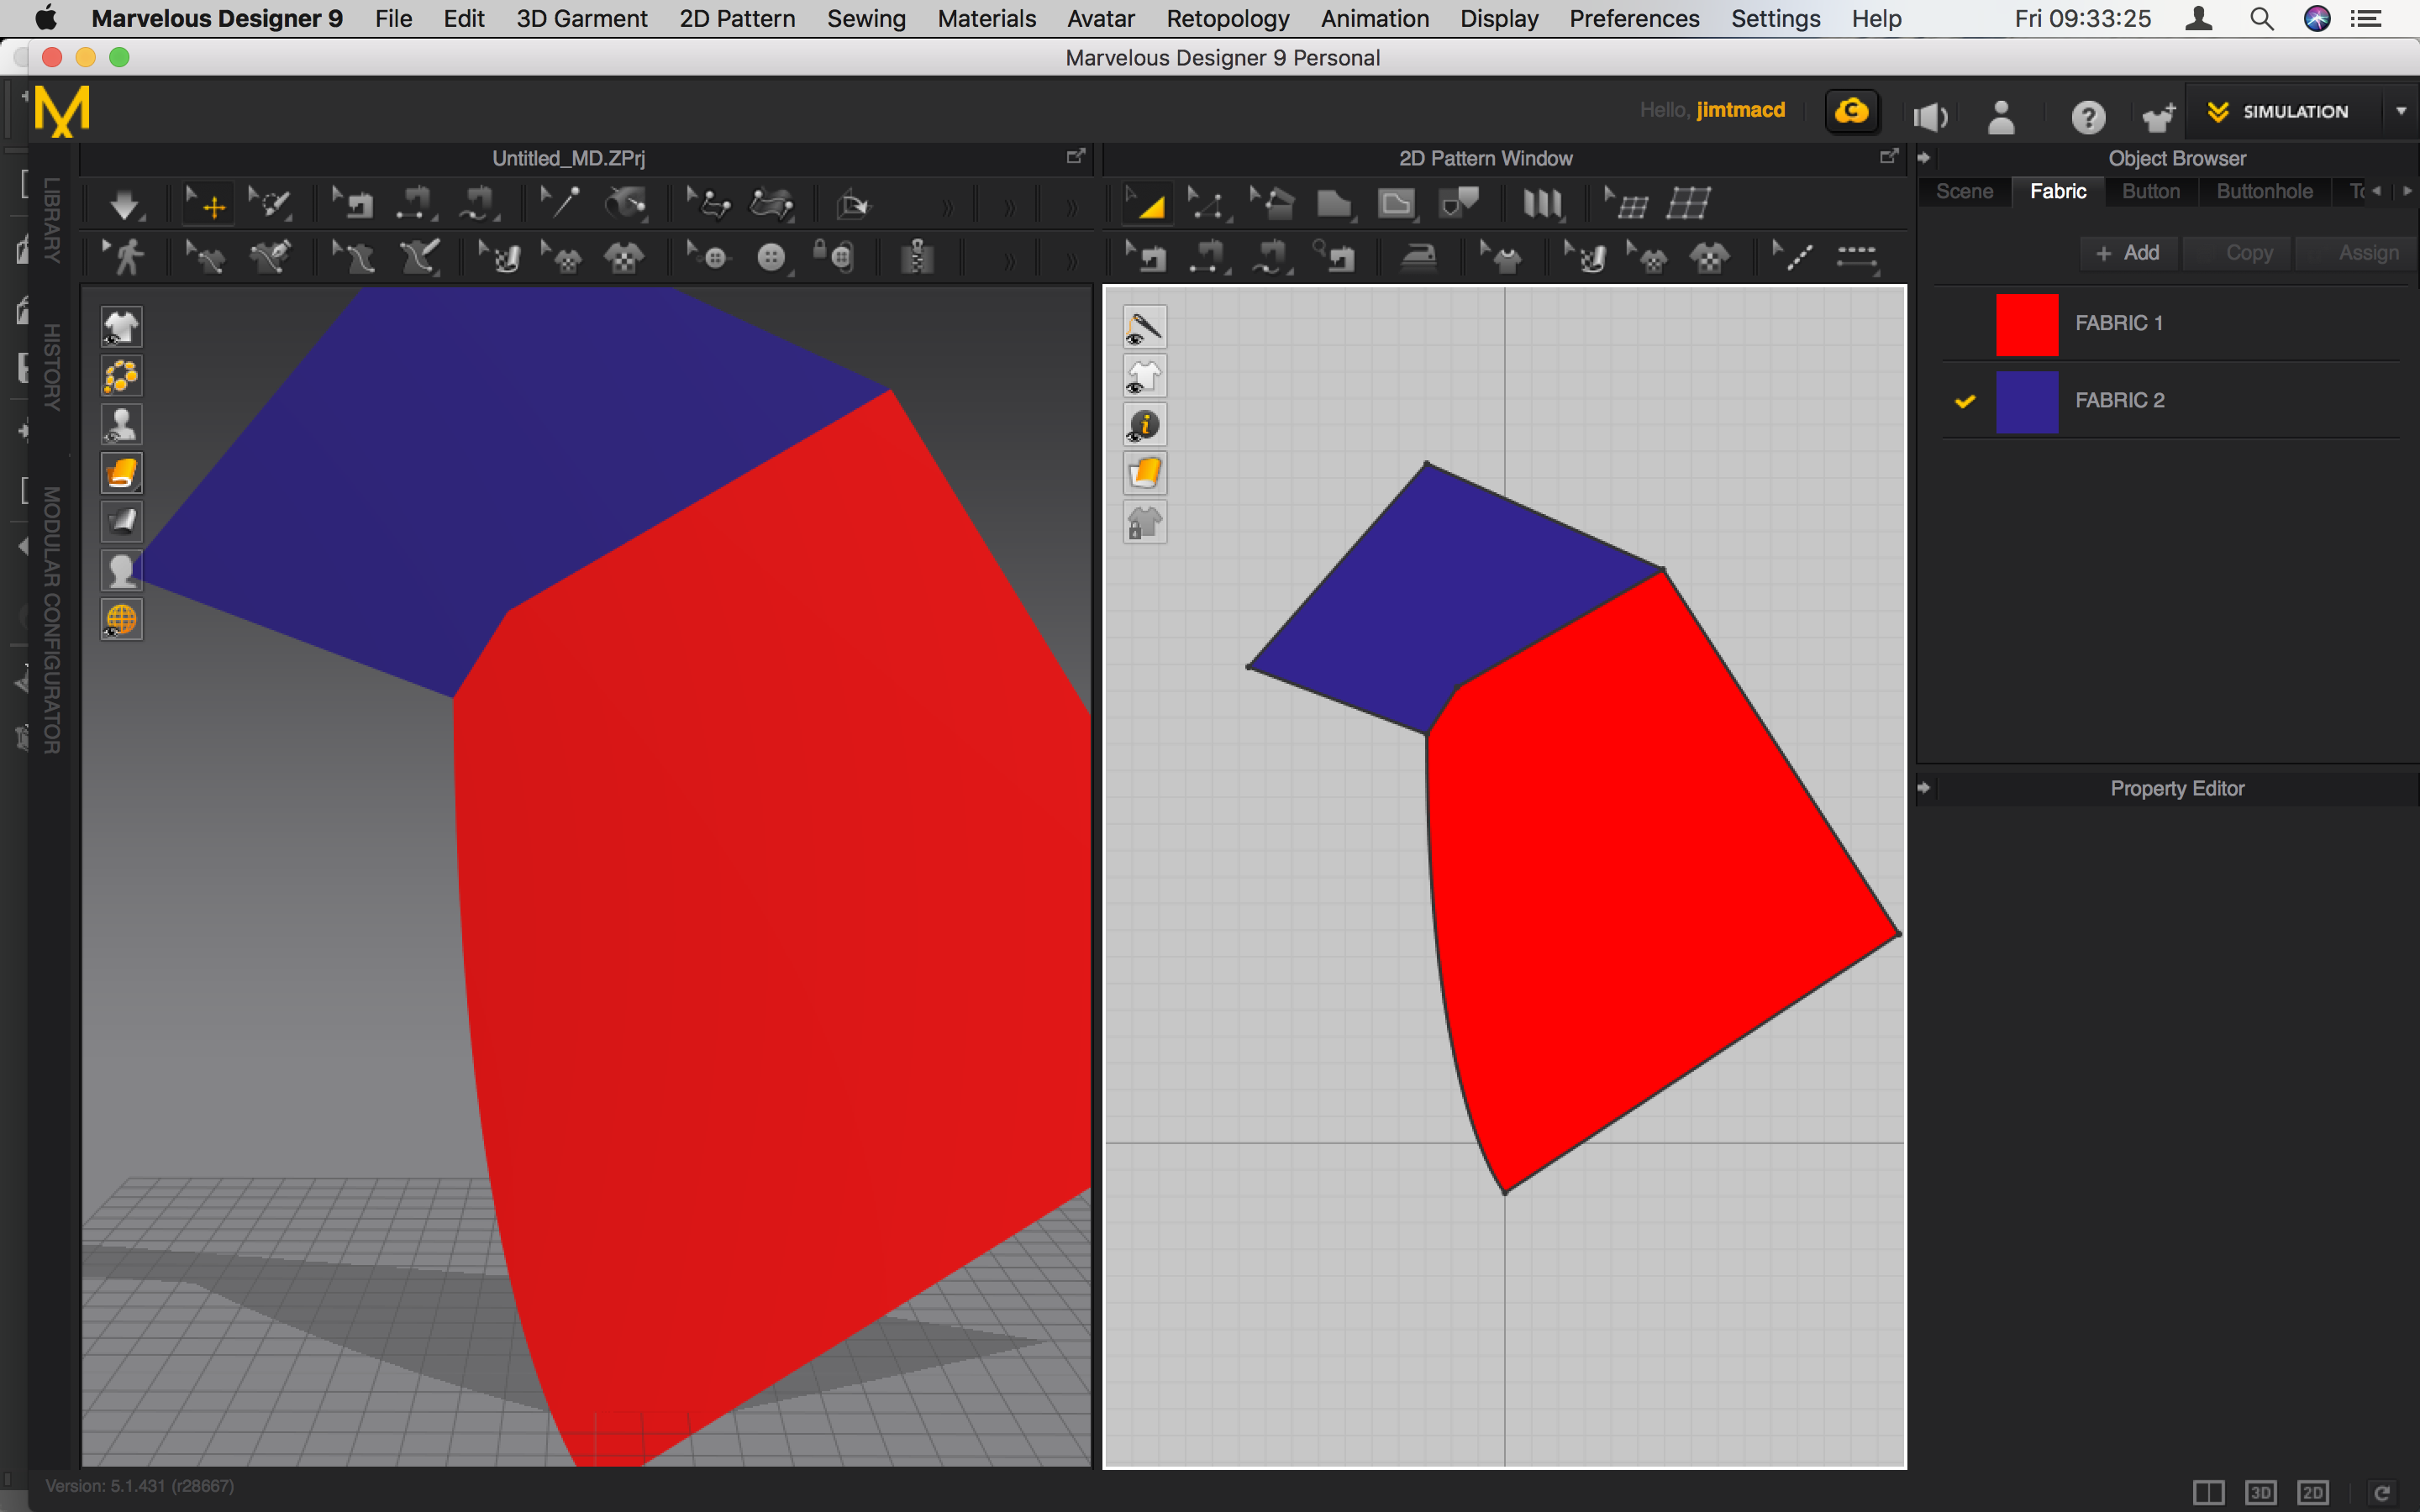
Task: Click the Copy fabric button
Action: tap(2236, 252)
